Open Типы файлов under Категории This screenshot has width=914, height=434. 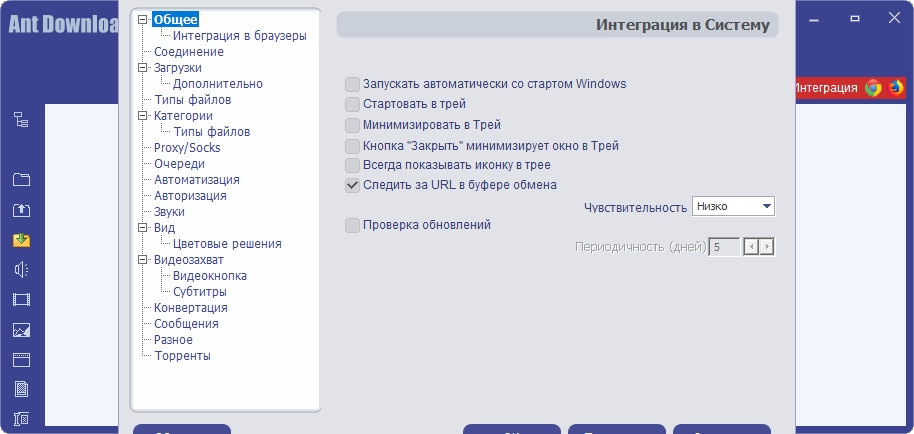coord(212,132)
